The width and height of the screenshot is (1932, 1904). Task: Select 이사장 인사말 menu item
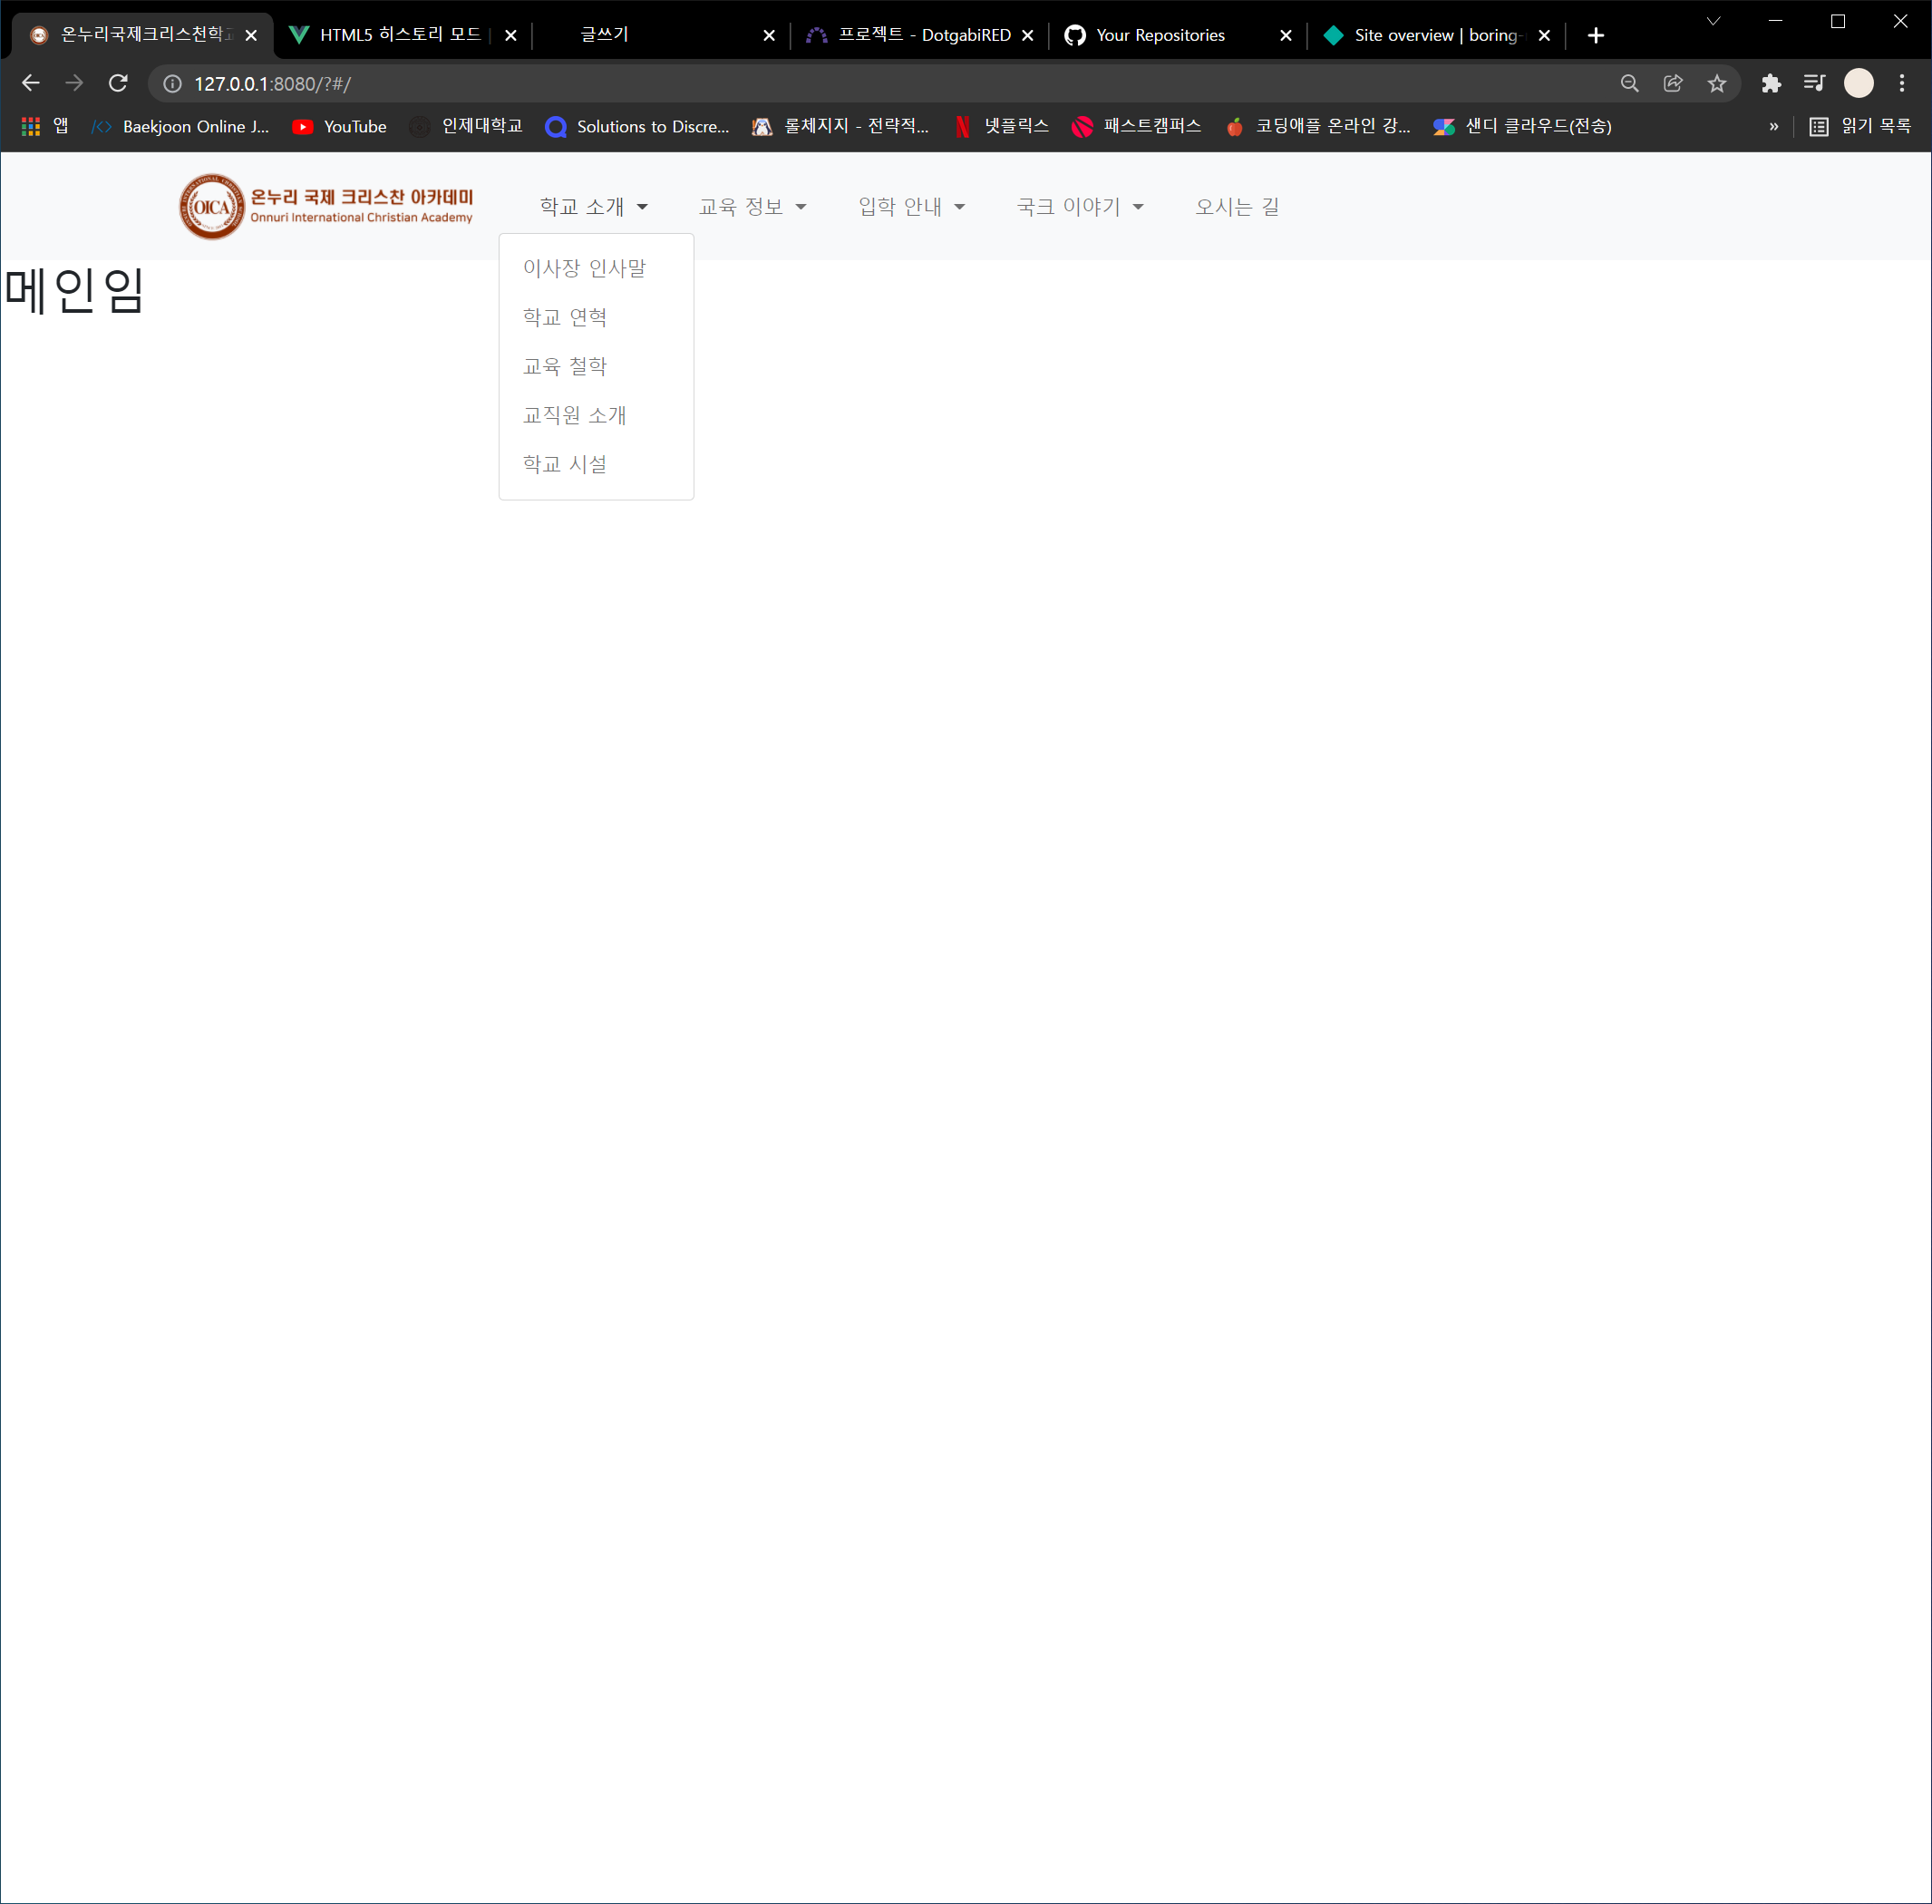[584, 268]
